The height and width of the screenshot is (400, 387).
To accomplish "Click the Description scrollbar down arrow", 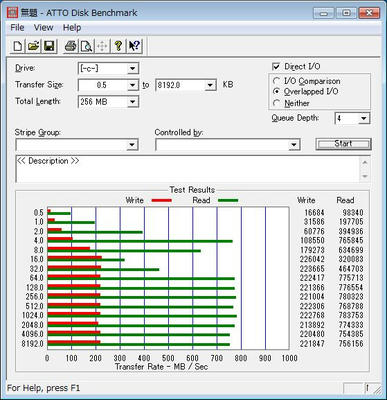I will point(365,176).
